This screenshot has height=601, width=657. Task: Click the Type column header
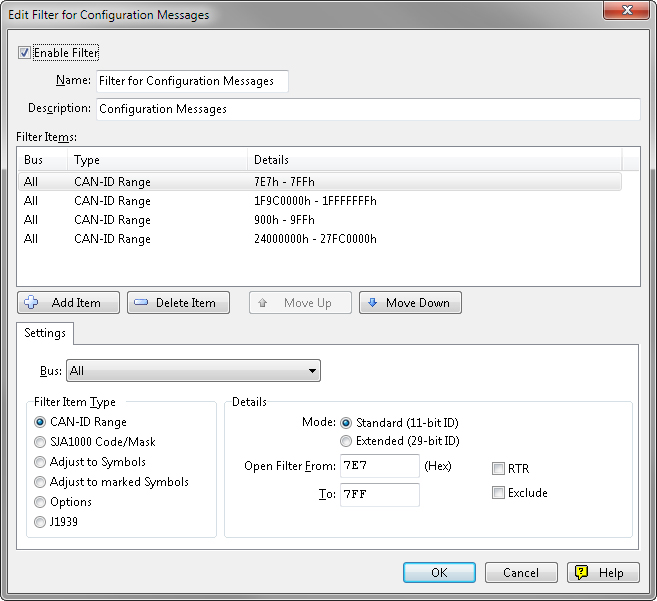click(x=157, y=160)
